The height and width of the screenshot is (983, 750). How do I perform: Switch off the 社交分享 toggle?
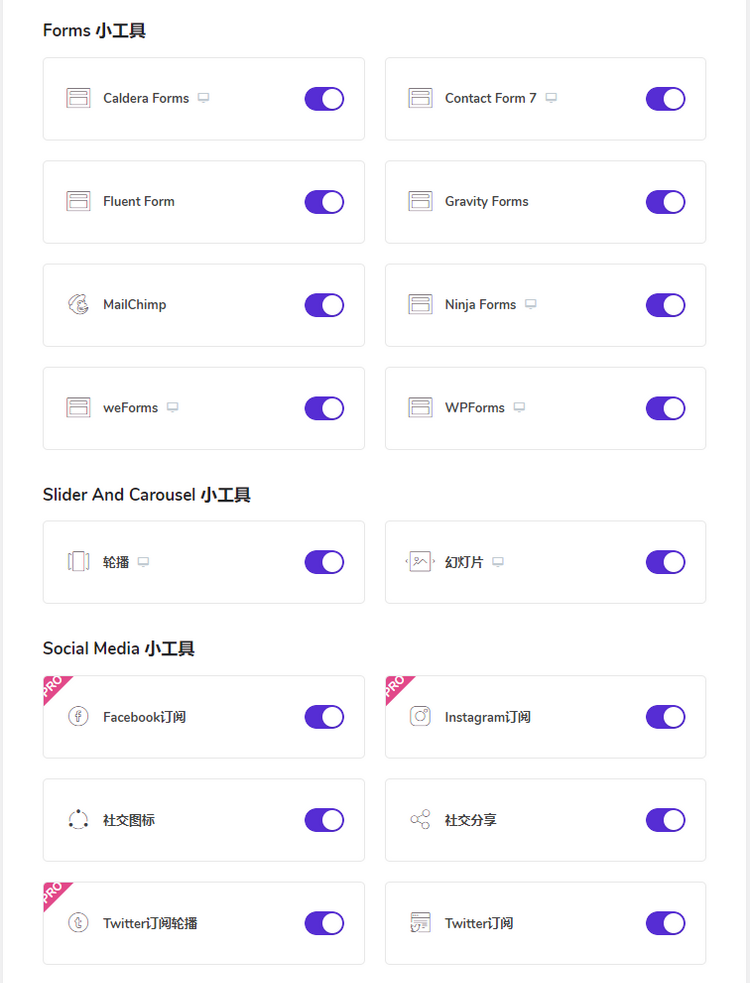coord(665,820)
